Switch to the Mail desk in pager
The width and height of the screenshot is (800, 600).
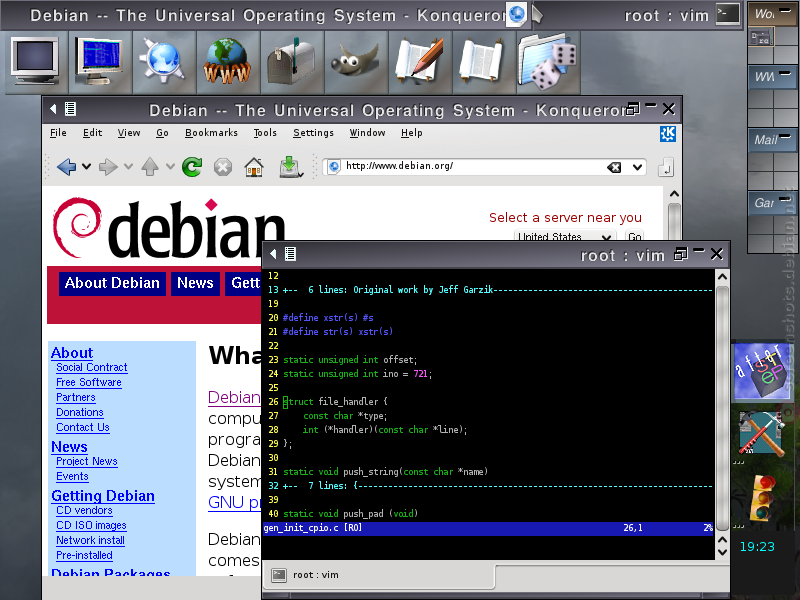click(x=772, y=139)
